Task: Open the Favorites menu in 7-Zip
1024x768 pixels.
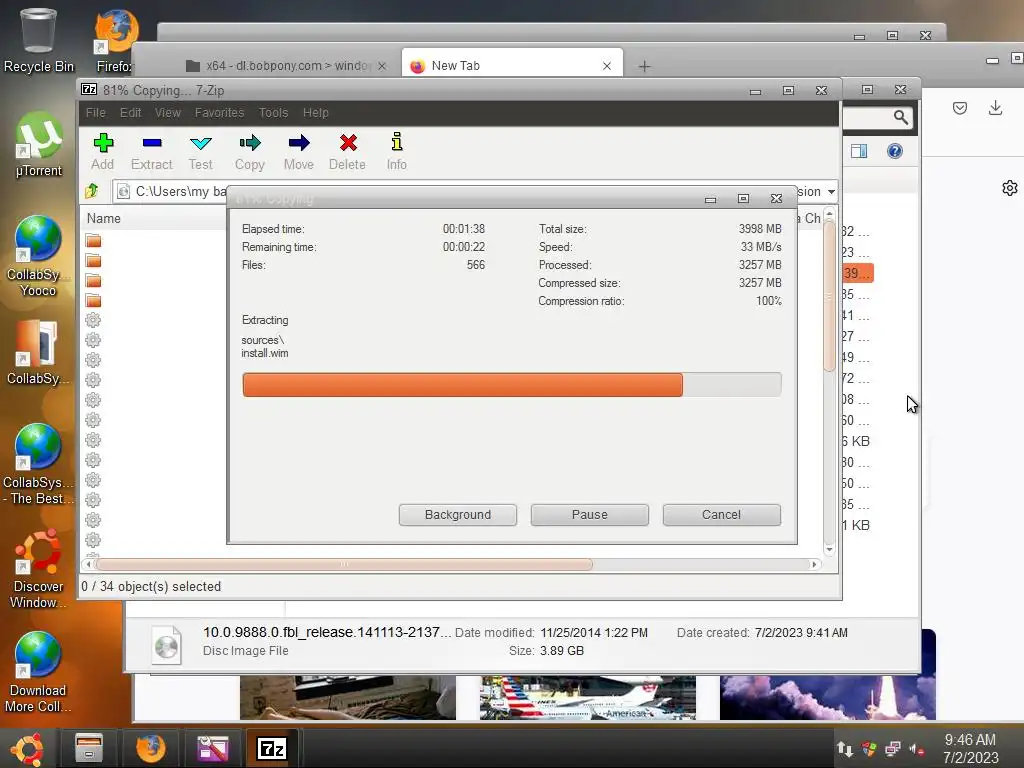Action: [219, 112]
